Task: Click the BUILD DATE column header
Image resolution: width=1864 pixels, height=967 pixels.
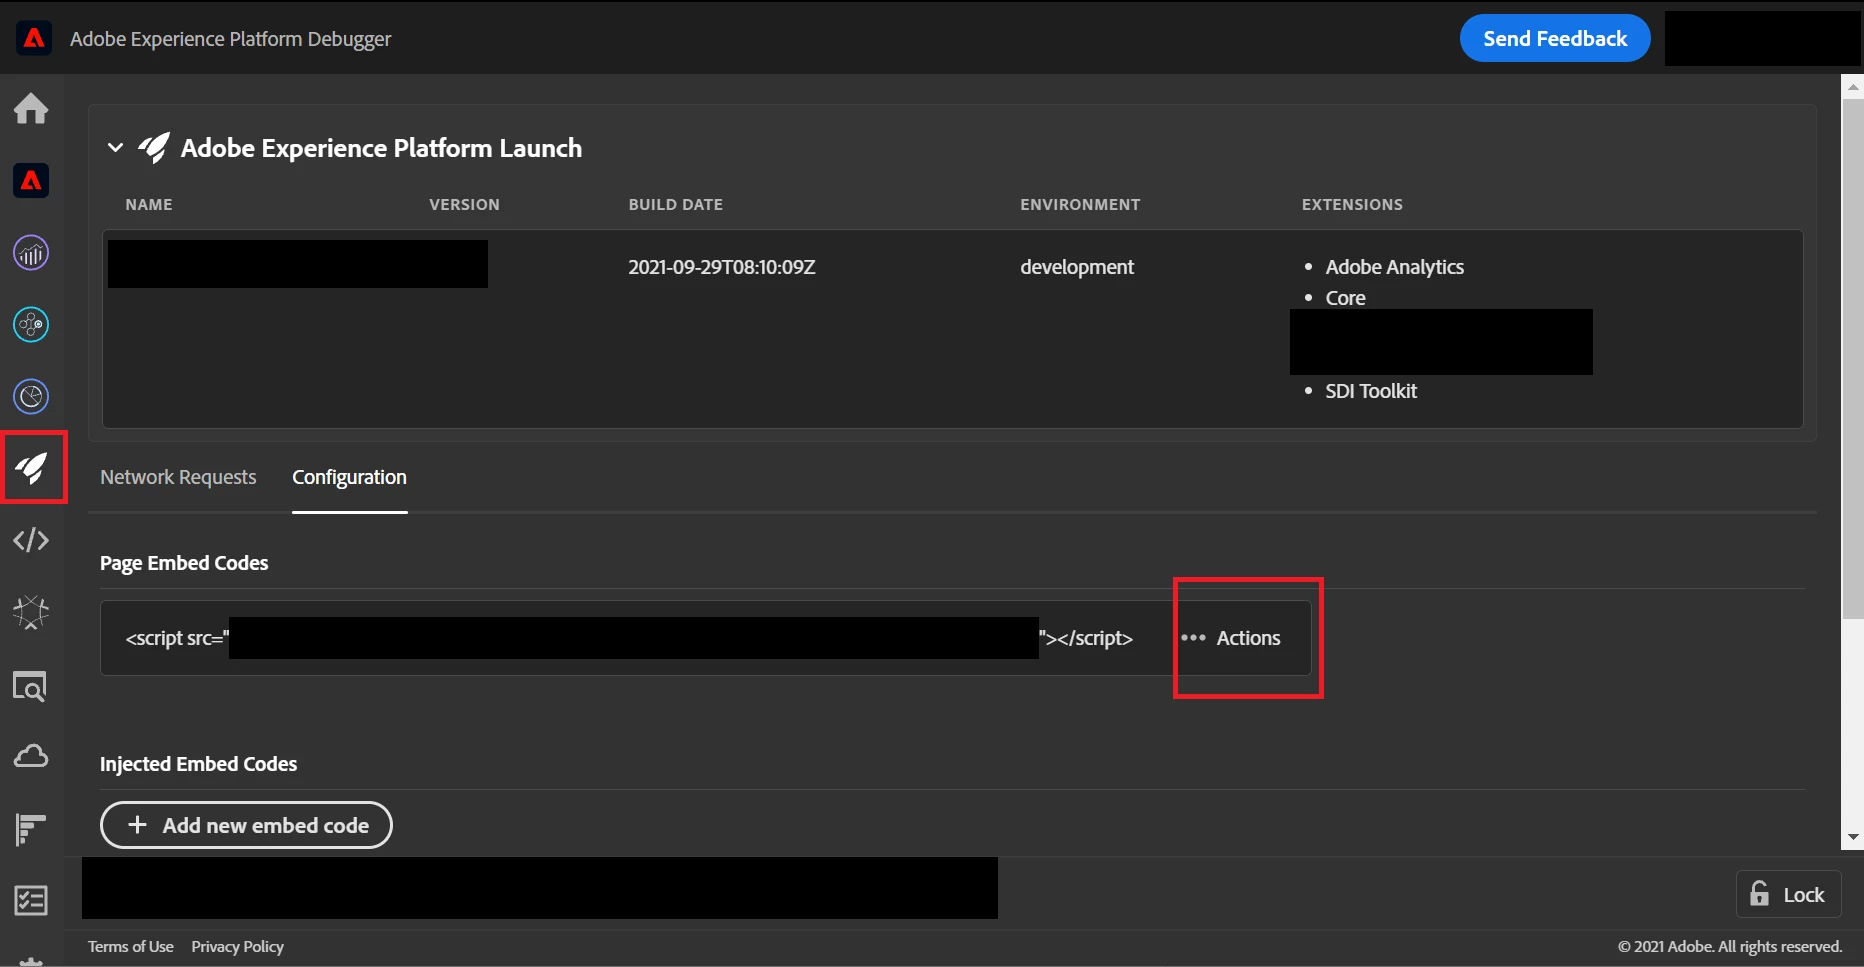Action: [x=675, y=204]
